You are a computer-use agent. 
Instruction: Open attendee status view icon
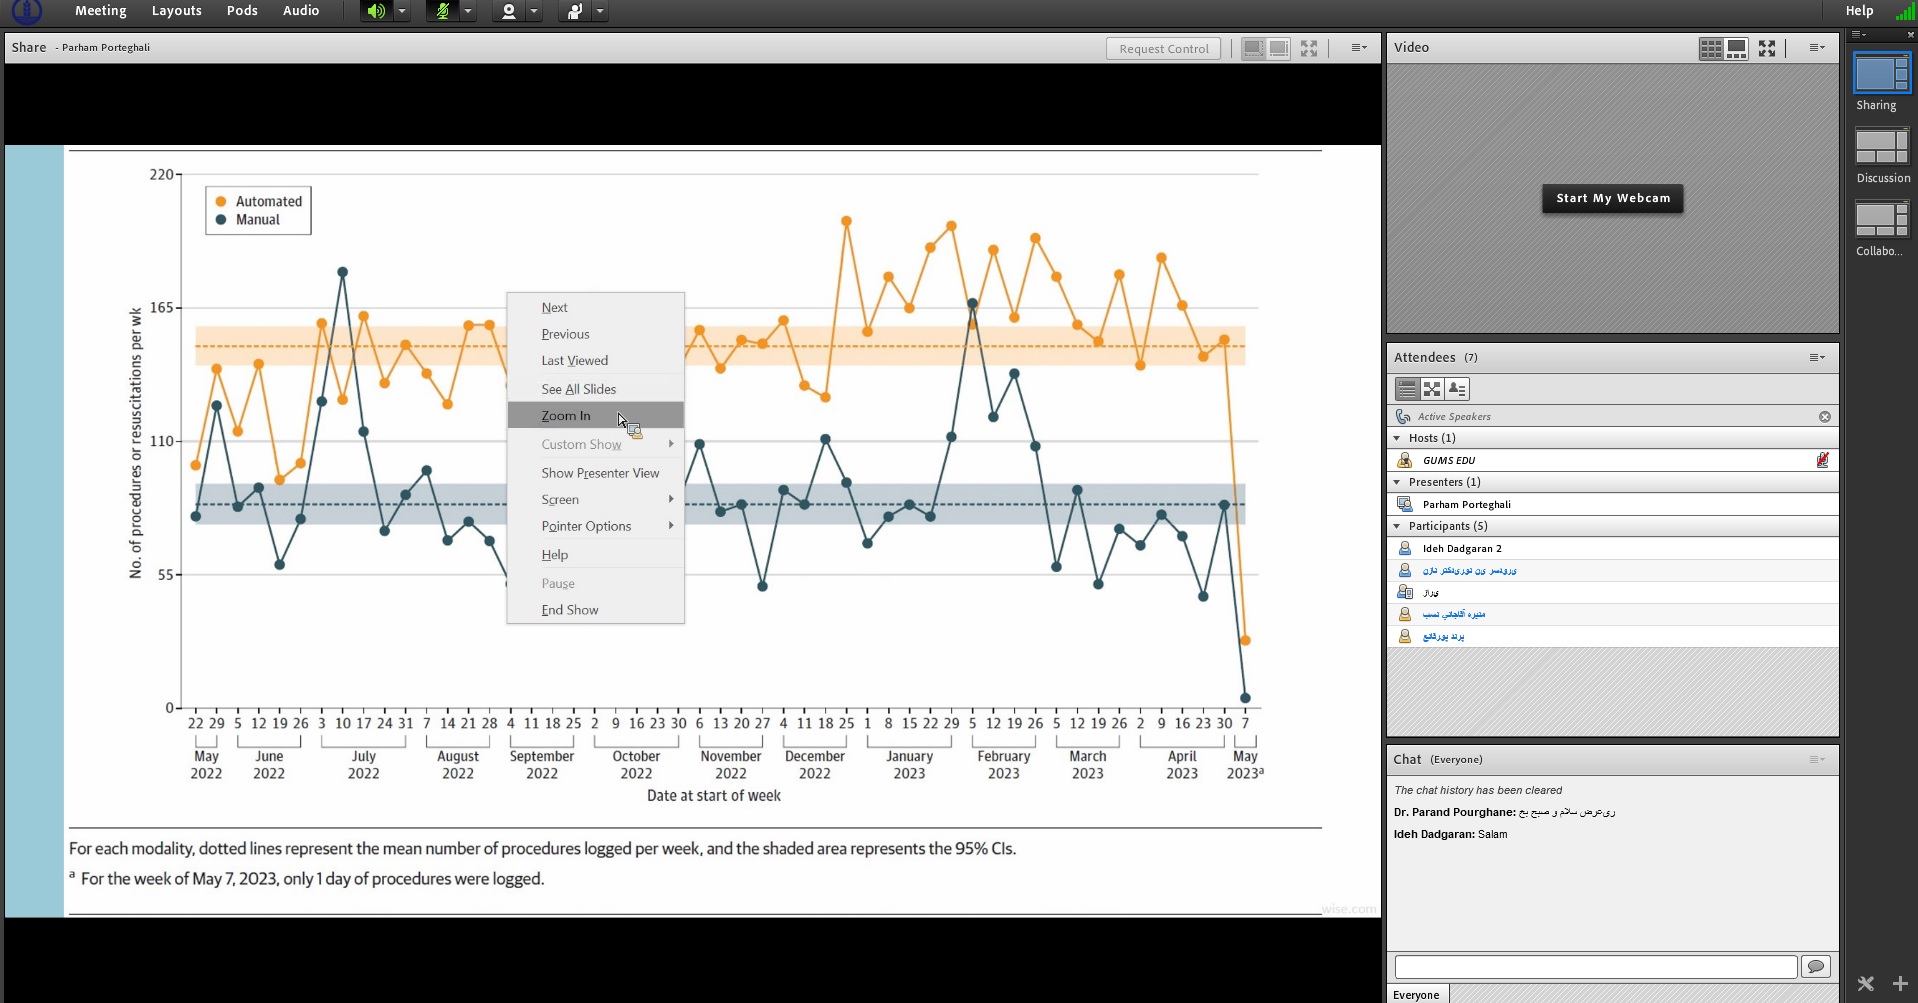(x=1457, y=389)
